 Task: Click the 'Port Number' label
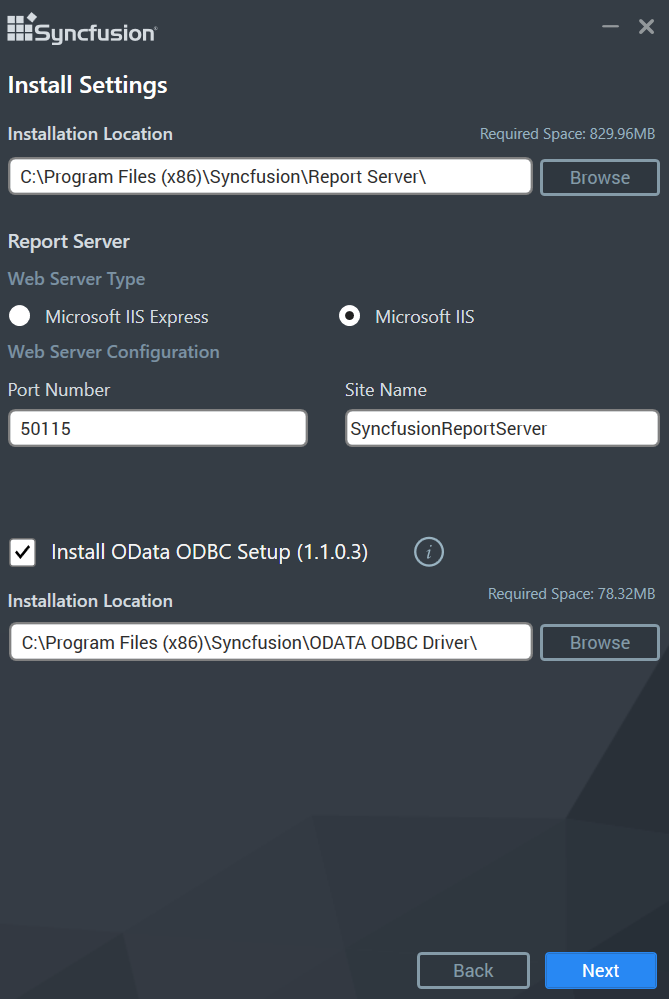coord(59,390)
